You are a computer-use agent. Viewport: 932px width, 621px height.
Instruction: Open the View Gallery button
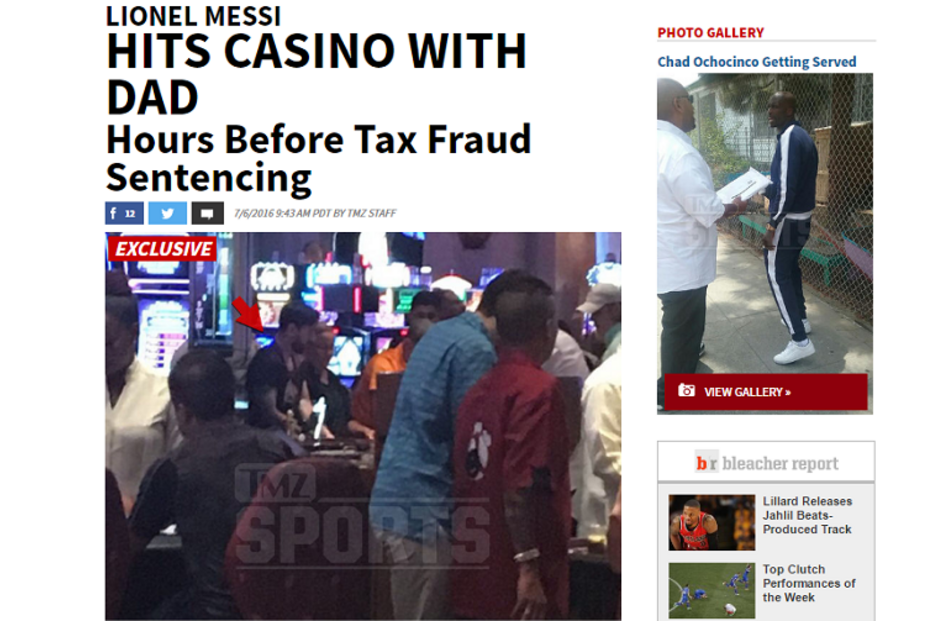(x=766, y=392)
